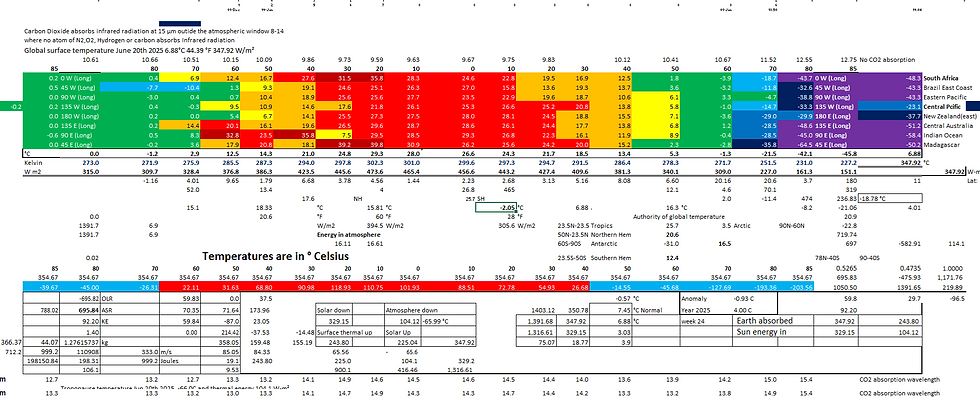This screenshot has width=980, height=398.
Task: Select the dark red 32.8 cell
Action: pos(221,135)
